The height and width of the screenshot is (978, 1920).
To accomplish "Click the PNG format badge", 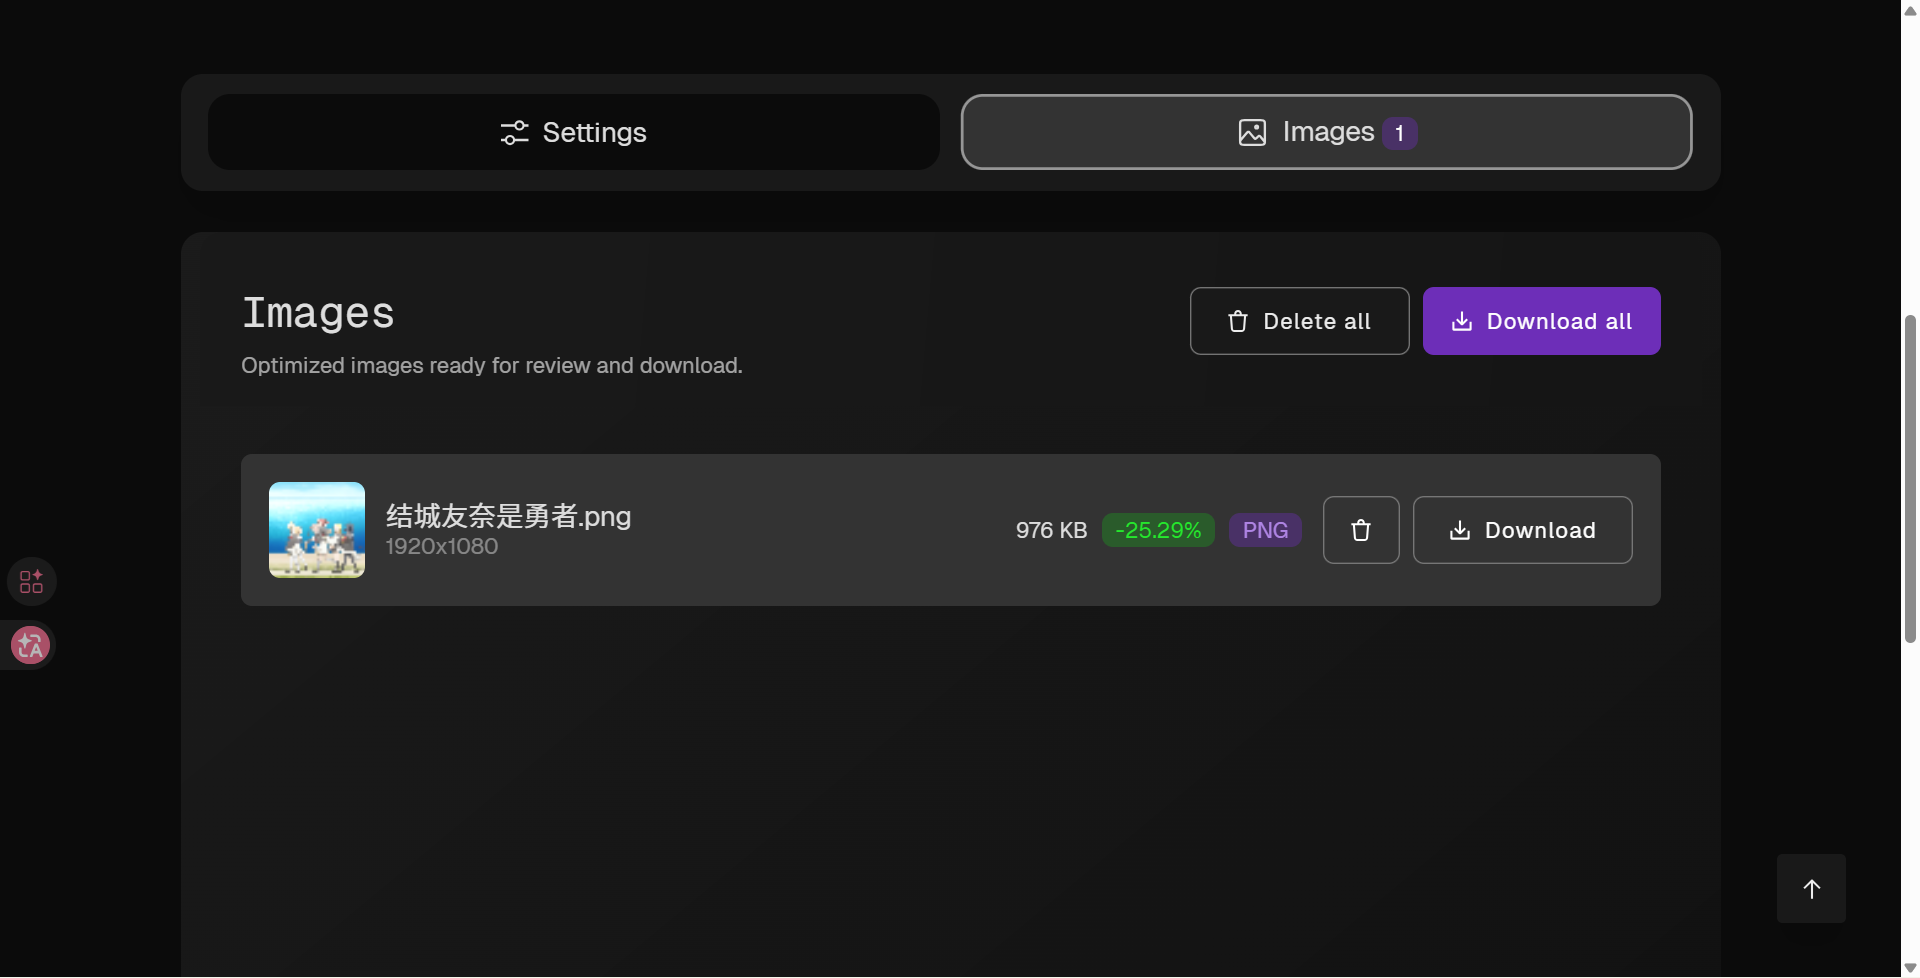I will point(1265,530).
